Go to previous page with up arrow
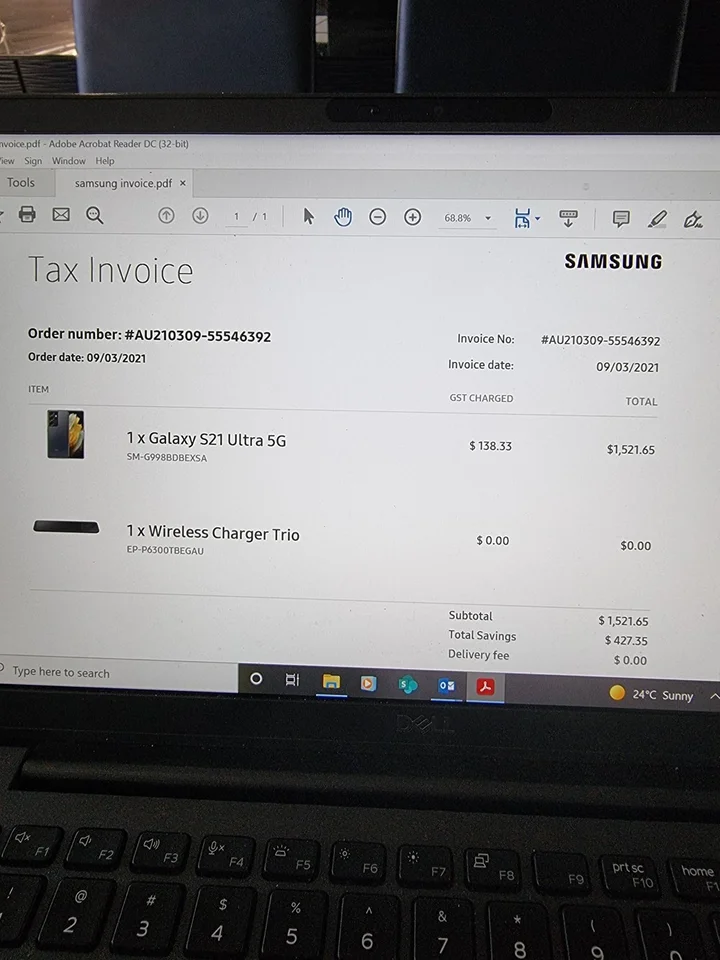Viewport: 720px width, 960px height. tap(166, 216)
